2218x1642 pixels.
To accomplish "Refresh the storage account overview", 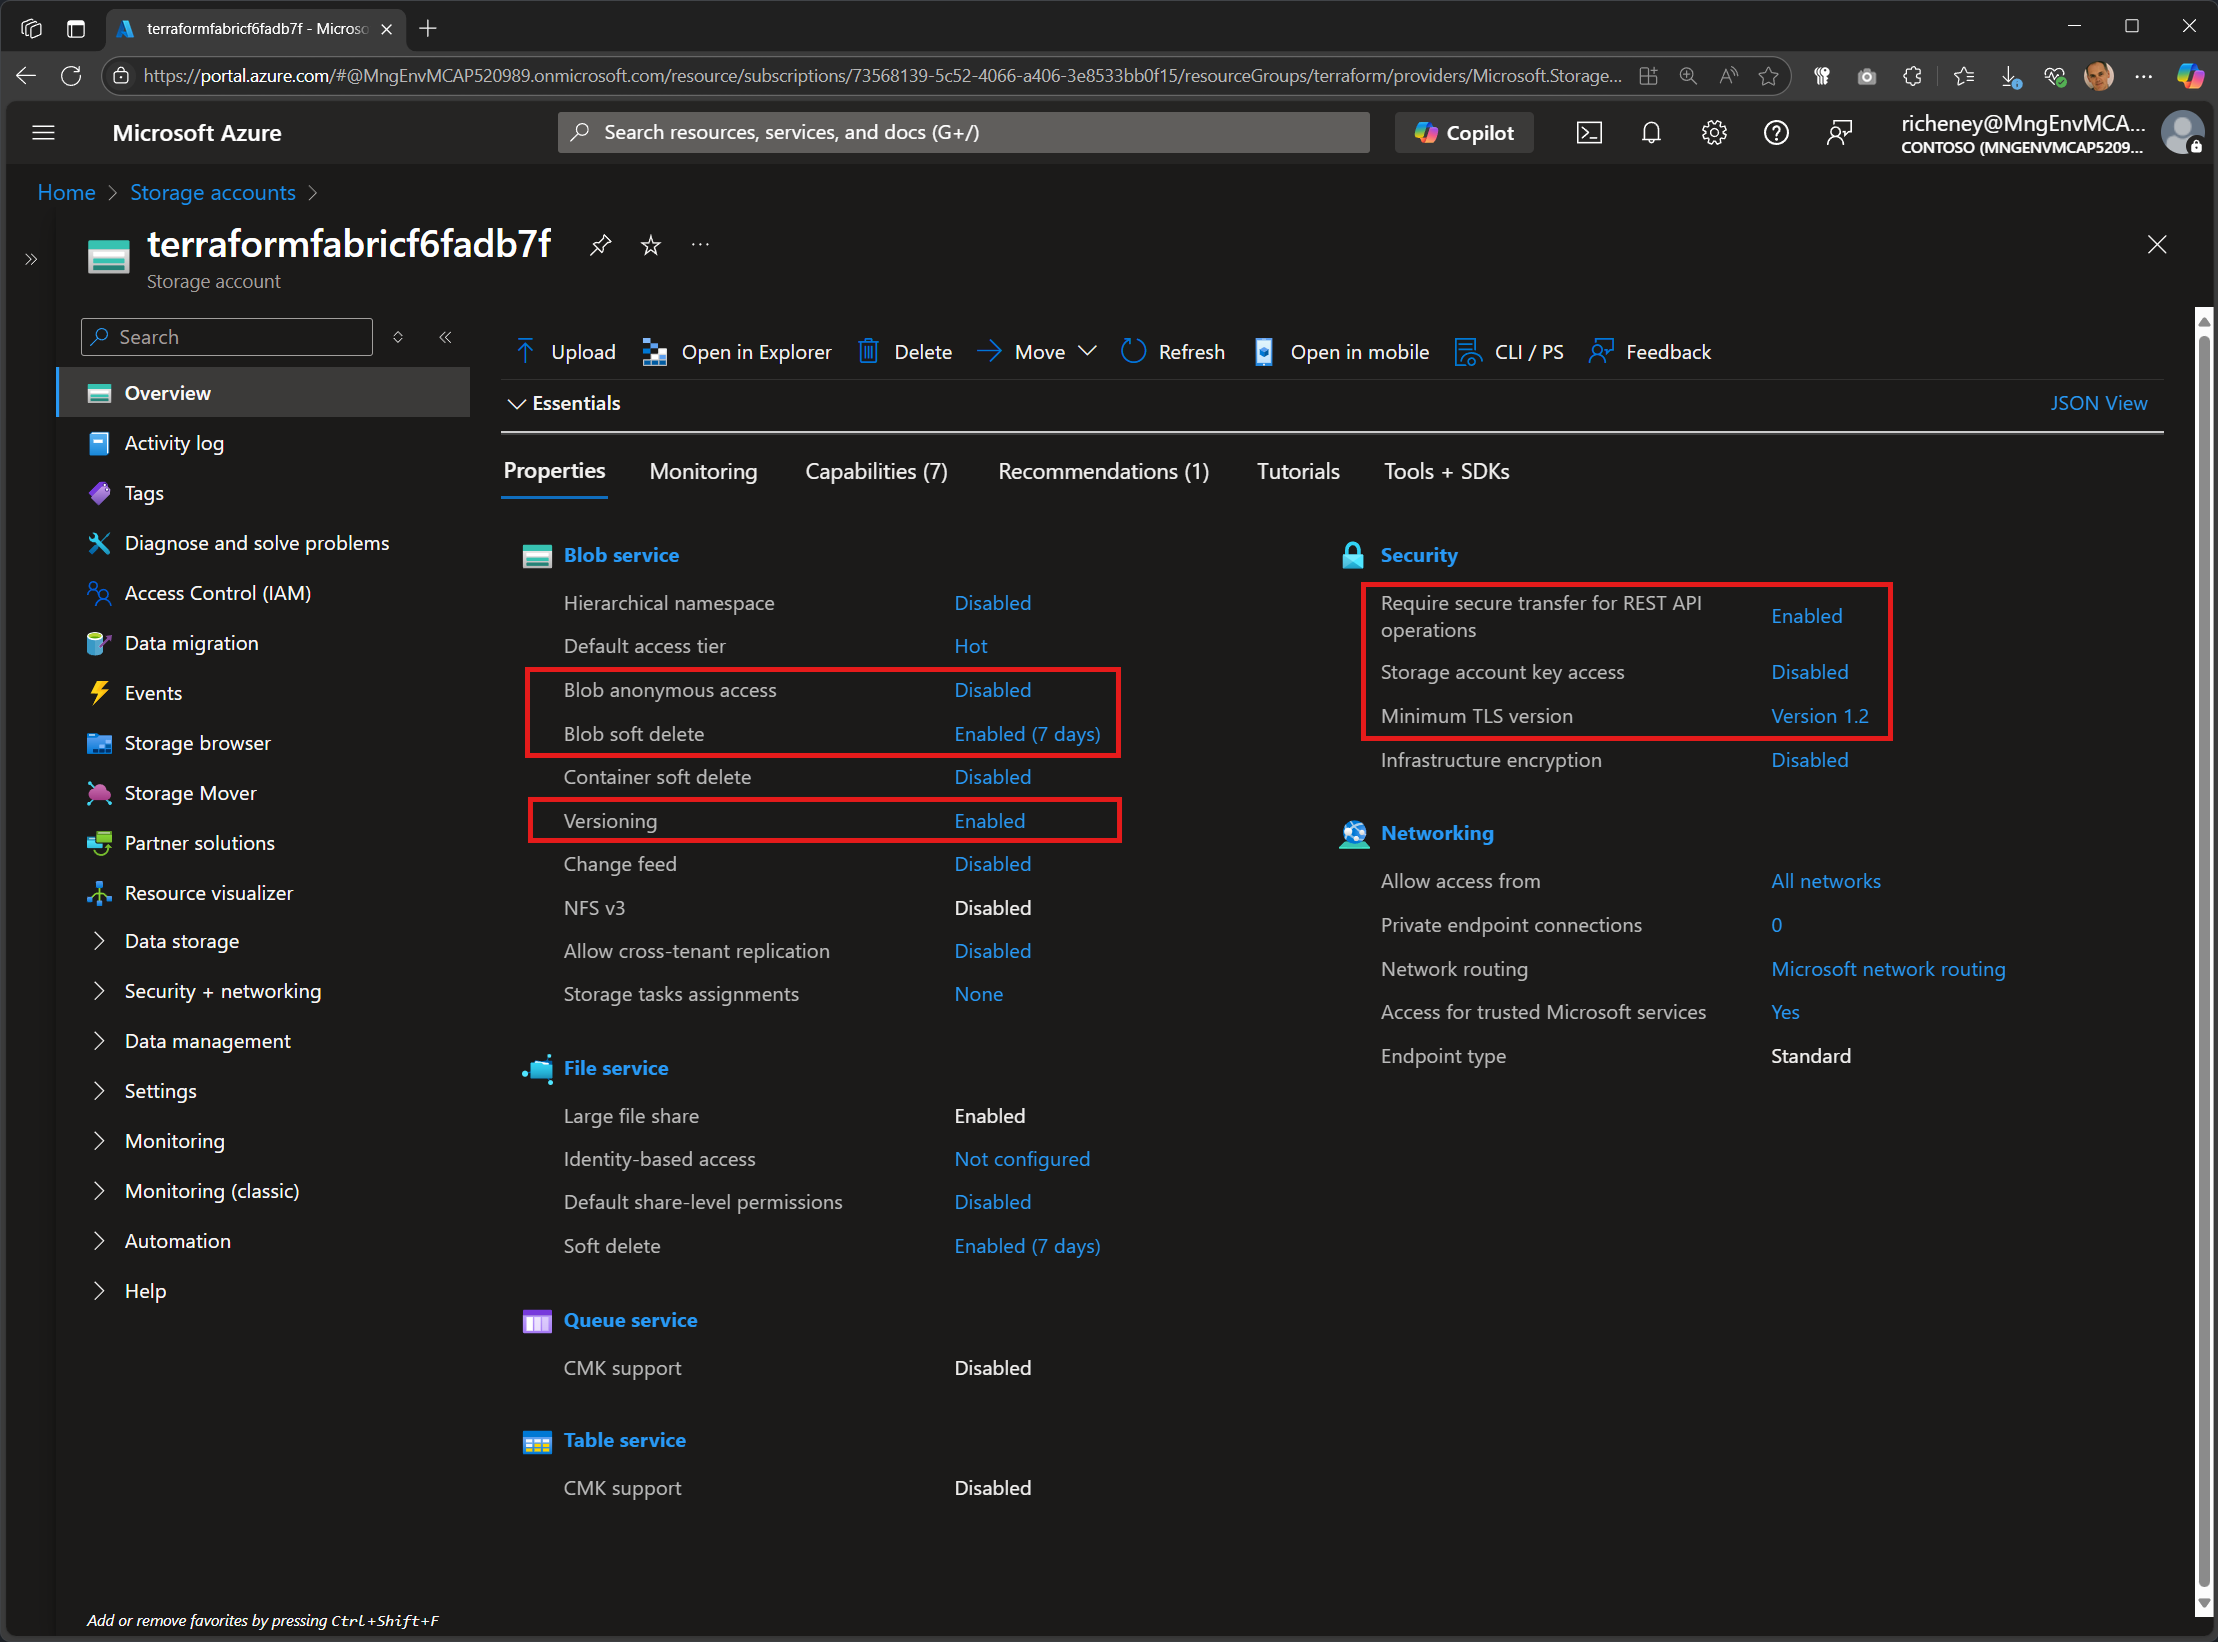I will pos(1174,351).
